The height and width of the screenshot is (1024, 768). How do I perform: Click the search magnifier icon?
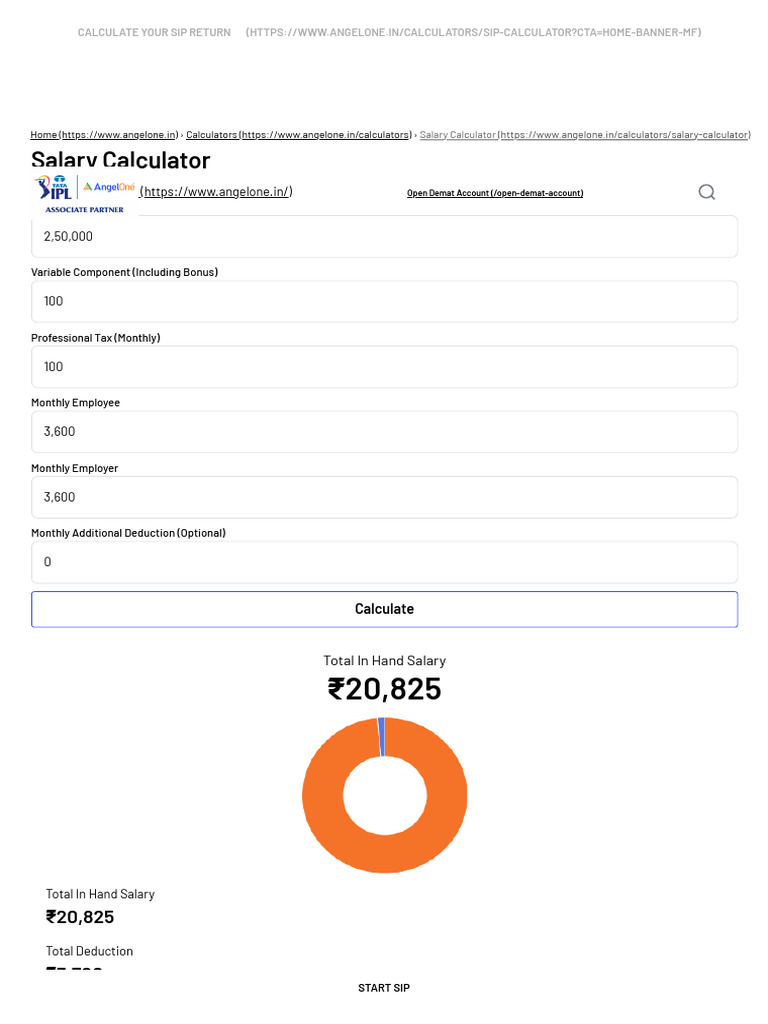point(706,192)
